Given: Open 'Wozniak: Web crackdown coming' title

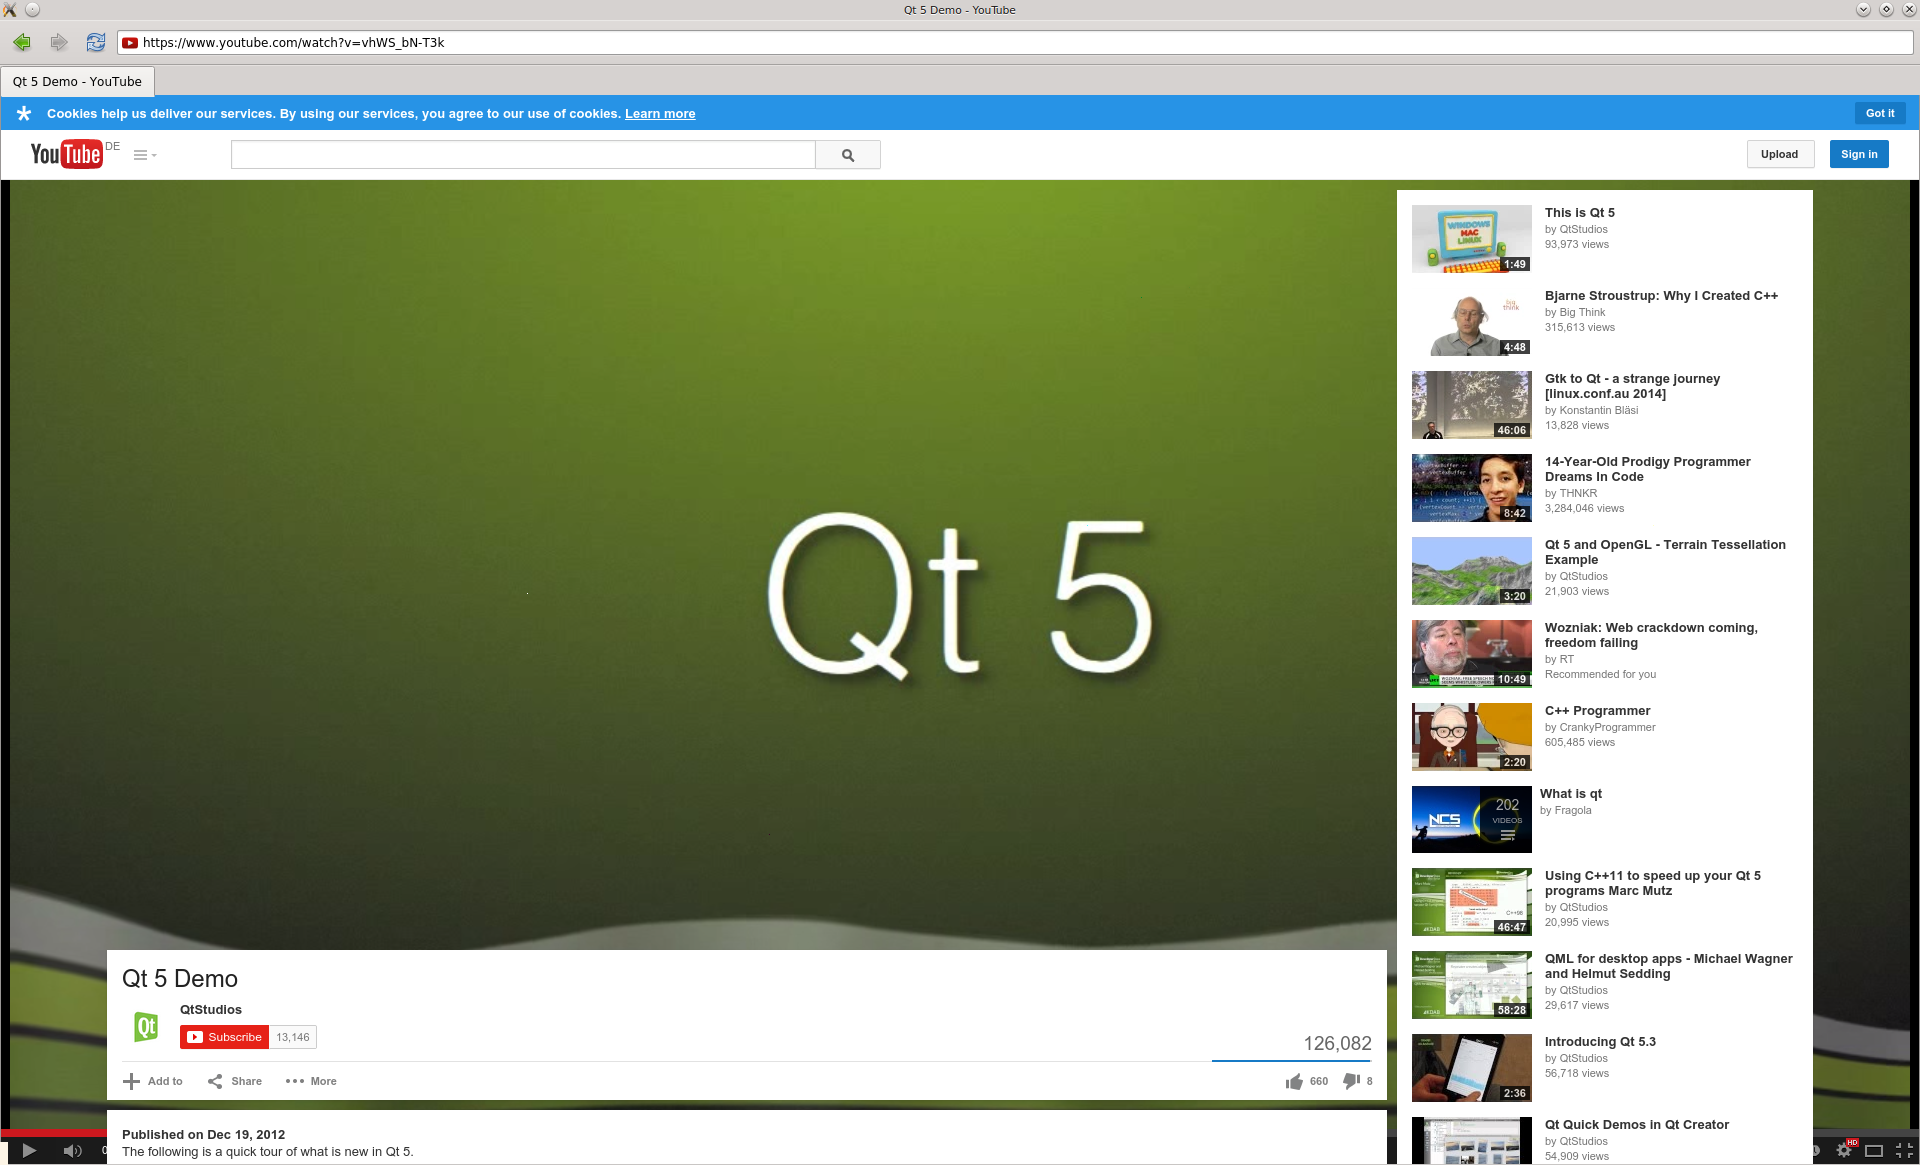Looking at the screenshot, I should (x=1651, y=635).
